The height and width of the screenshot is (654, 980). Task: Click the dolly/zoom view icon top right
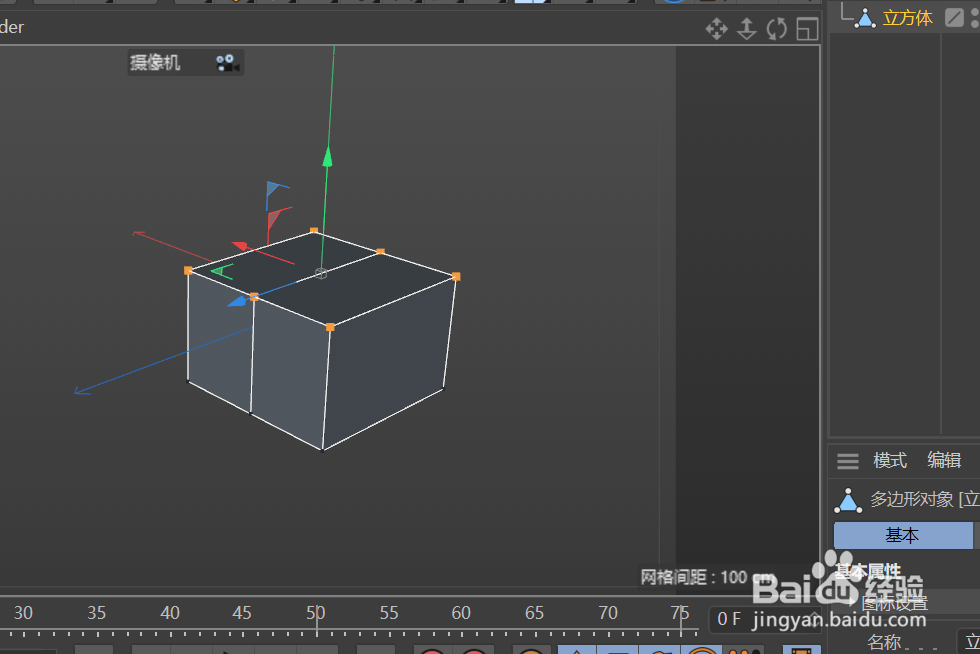(747, 29)
